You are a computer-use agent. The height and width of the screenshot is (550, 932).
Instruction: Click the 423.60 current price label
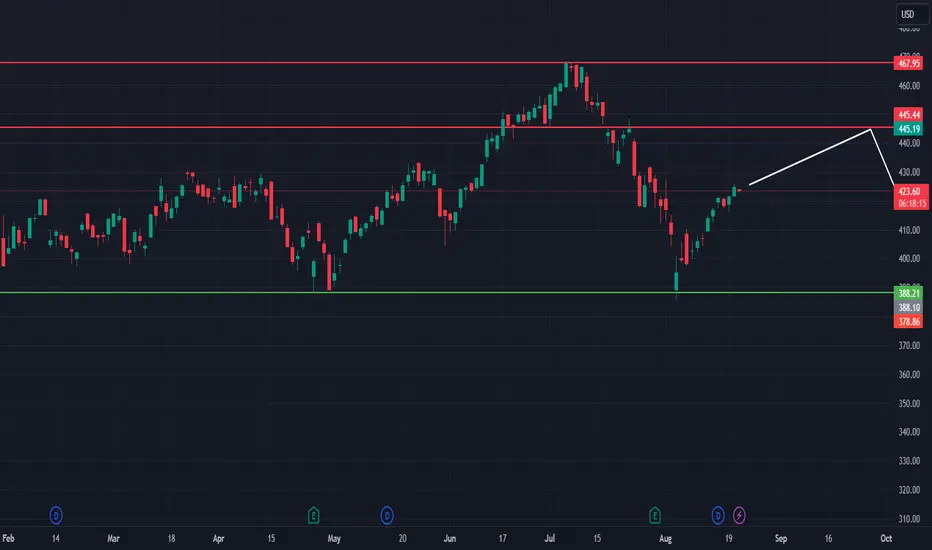click(910, 191)
